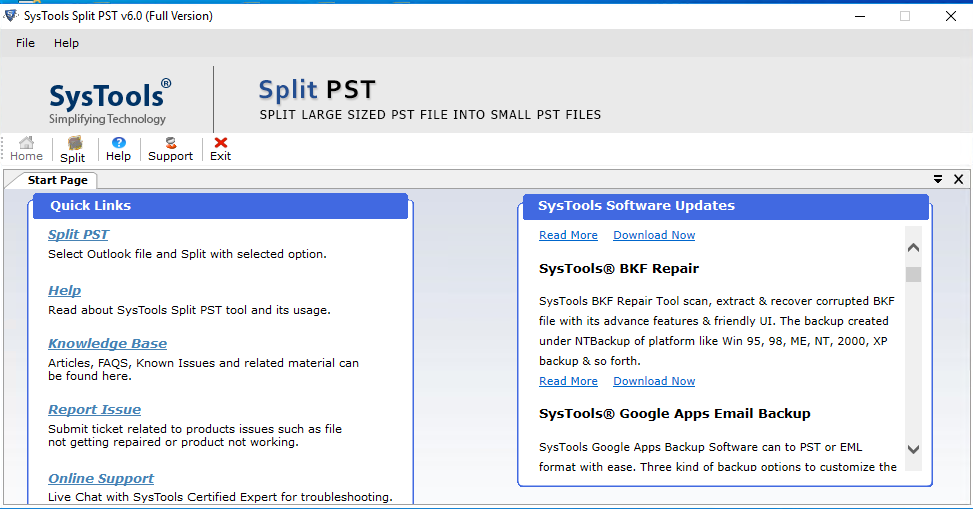Click the SysTools Software Updates header
This screenshot has height=509, width=973.
click(x=725, y=206)
